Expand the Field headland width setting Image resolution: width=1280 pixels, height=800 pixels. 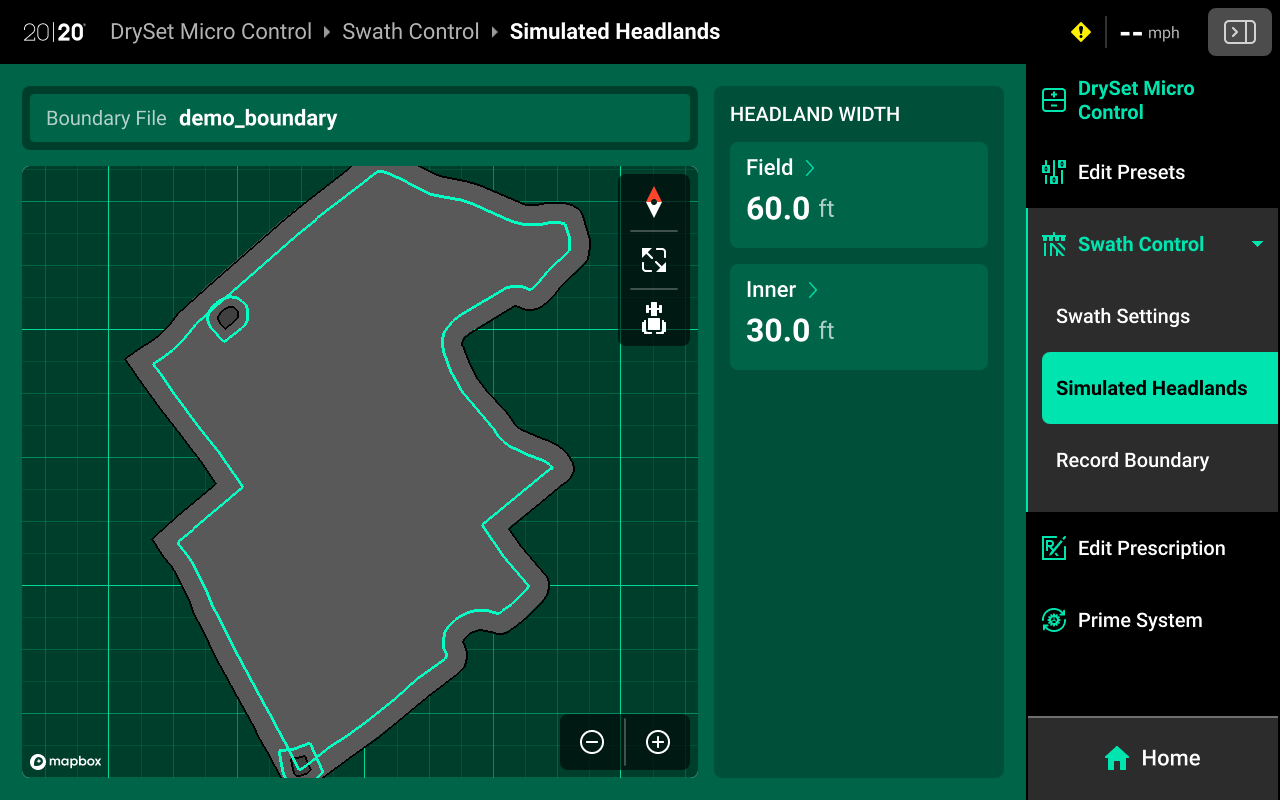(809, 167)
